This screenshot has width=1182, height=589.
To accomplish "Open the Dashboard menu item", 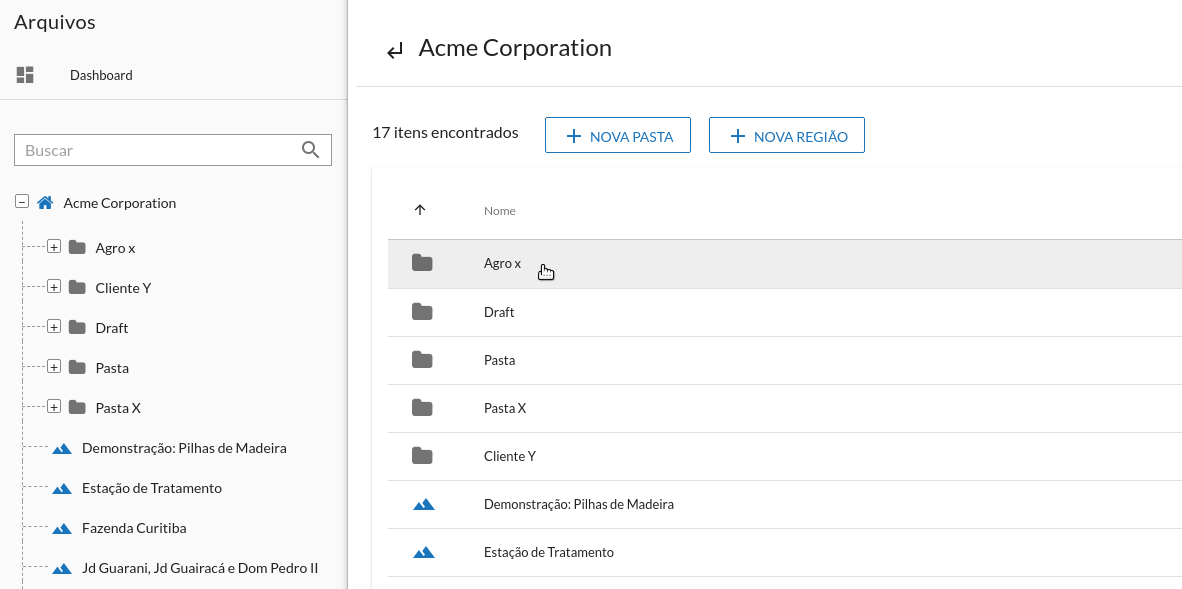I will click(101, 75).
